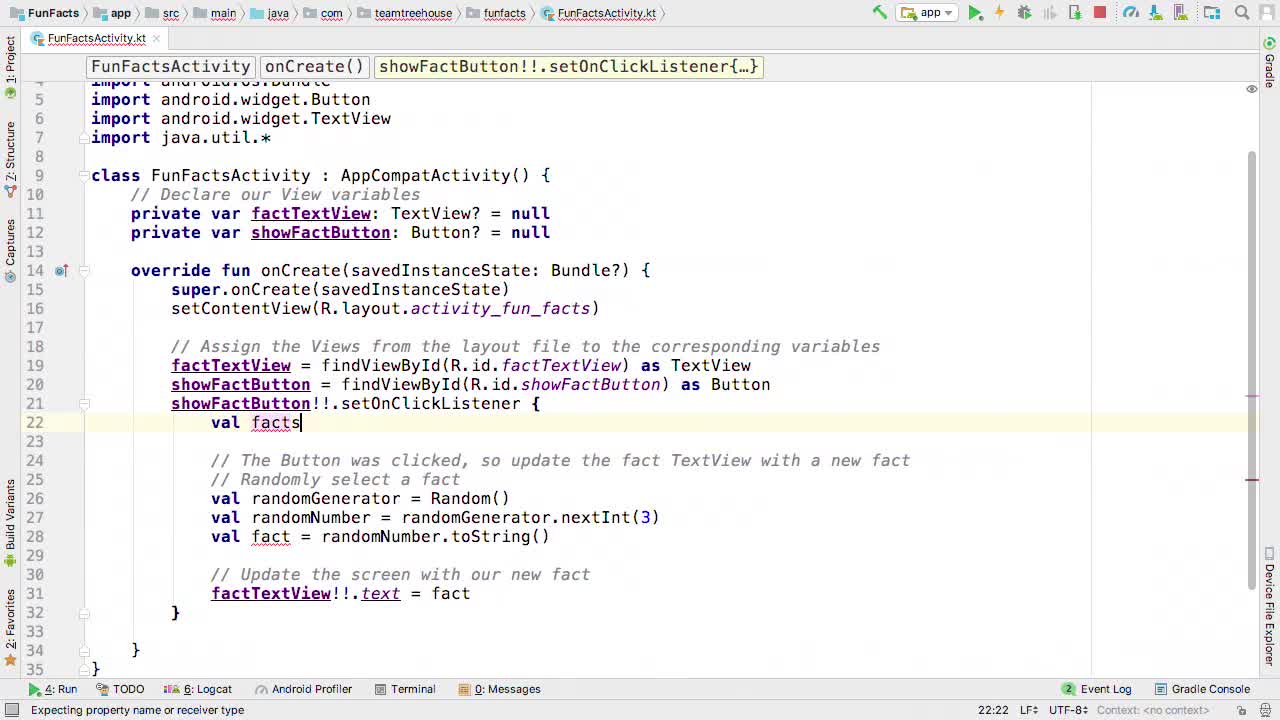
Task: Collapse the FunFactsActivity class fold marker
Action: coord(85,176)
